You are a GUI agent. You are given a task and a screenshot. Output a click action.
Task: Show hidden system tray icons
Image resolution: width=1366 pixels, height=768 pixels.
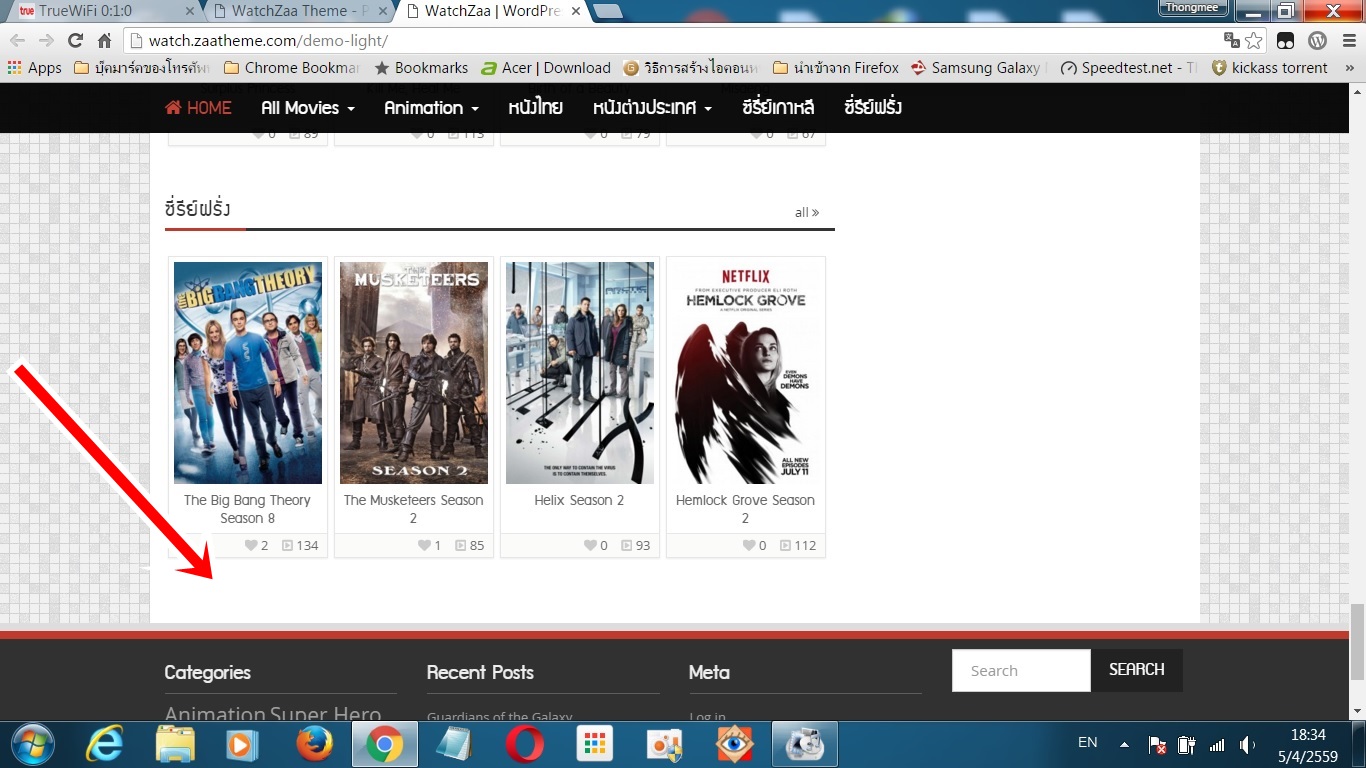point(1125,745)
